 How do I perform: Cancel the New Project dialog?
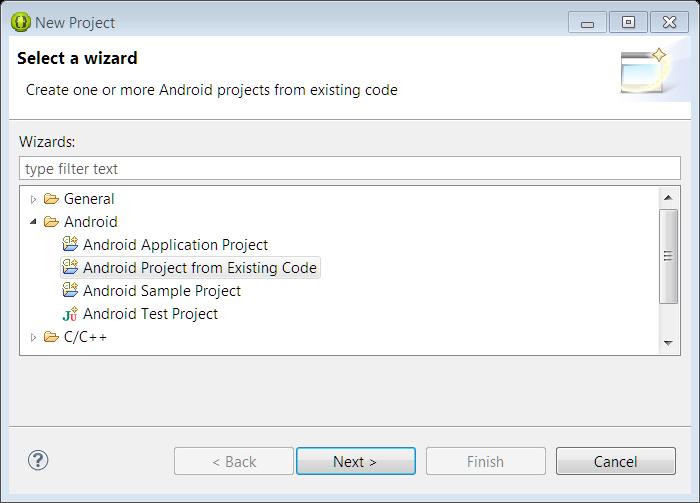click(616, 461)
